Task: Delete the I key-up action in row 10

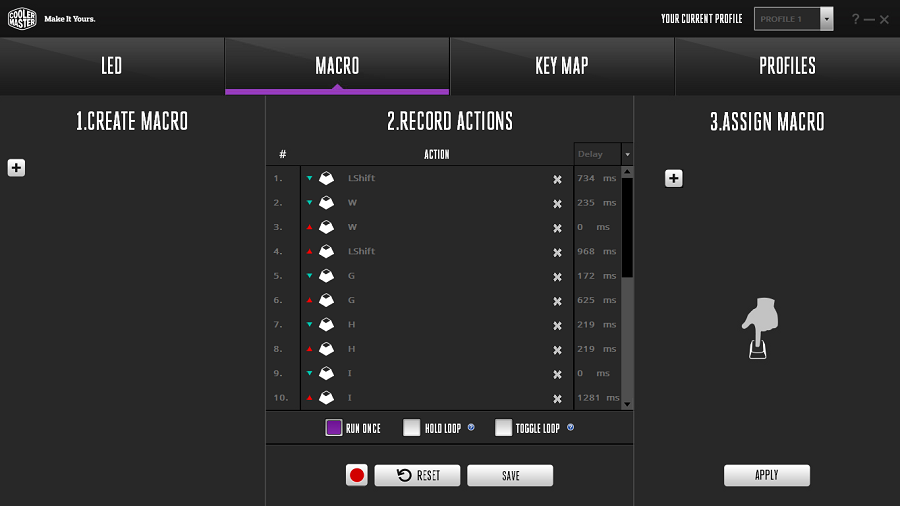Action: click(557, 399)
